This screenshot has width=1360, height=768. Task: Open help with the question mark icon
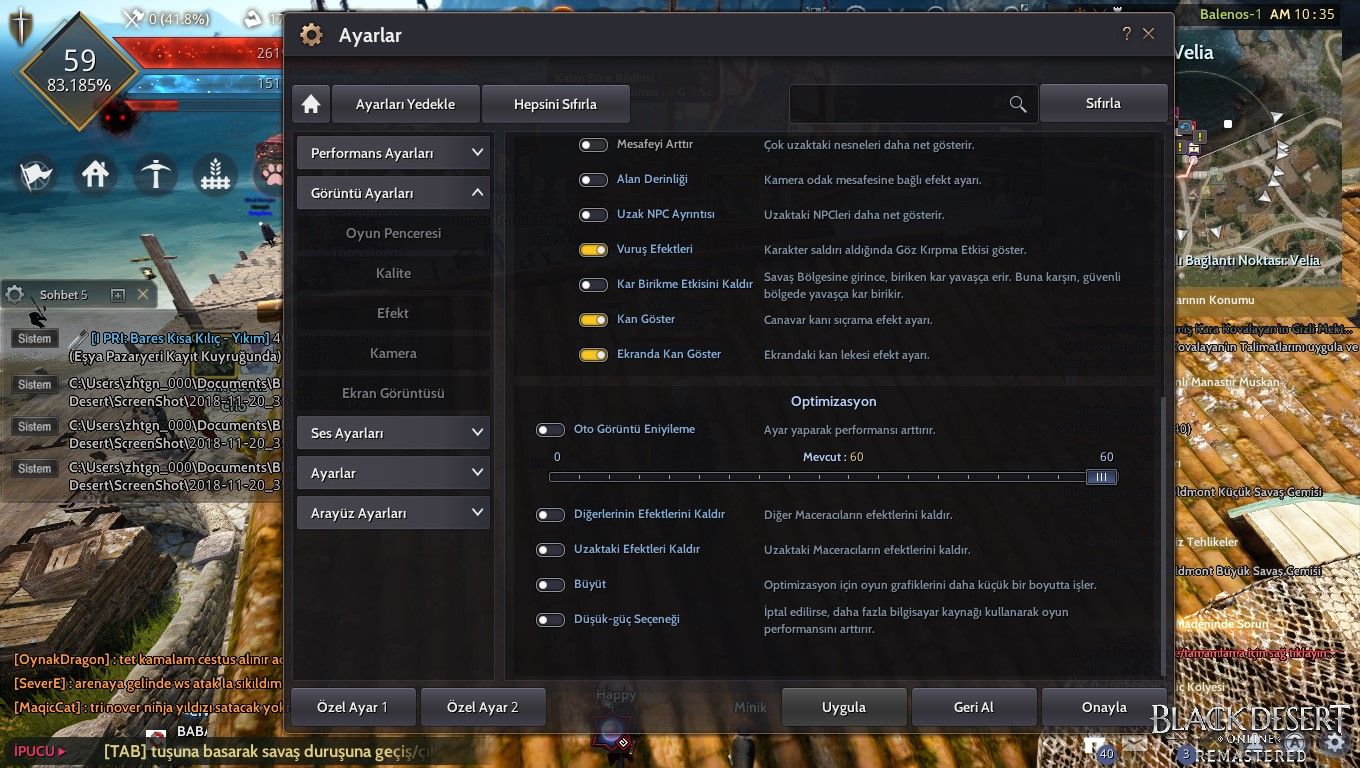[1127, 34]
